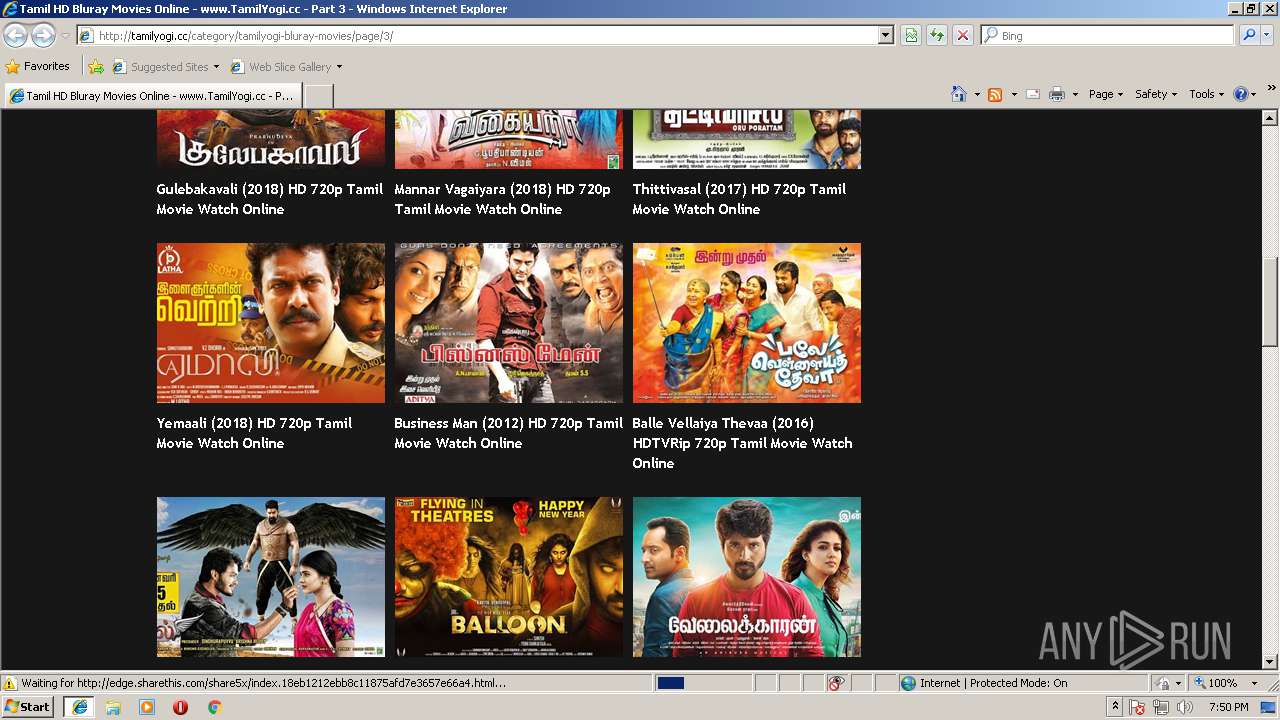Click the Start button on taskbar
This screenshot has height=720, width=1280.
tap(28, 707)
